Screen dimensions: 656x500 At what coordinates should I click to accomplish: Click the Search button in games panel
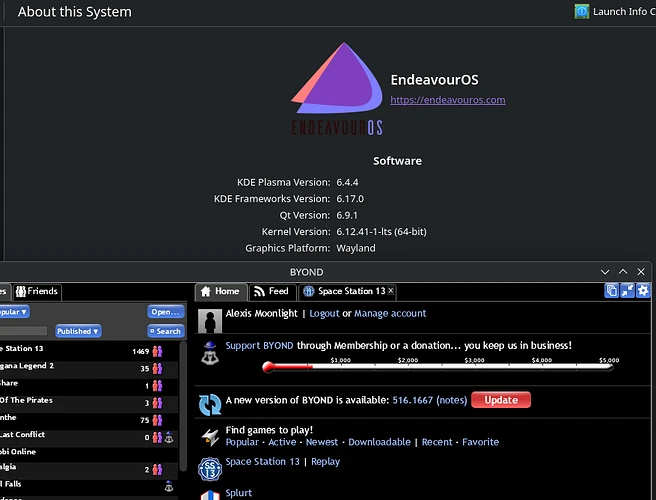[x=165, y=331]
